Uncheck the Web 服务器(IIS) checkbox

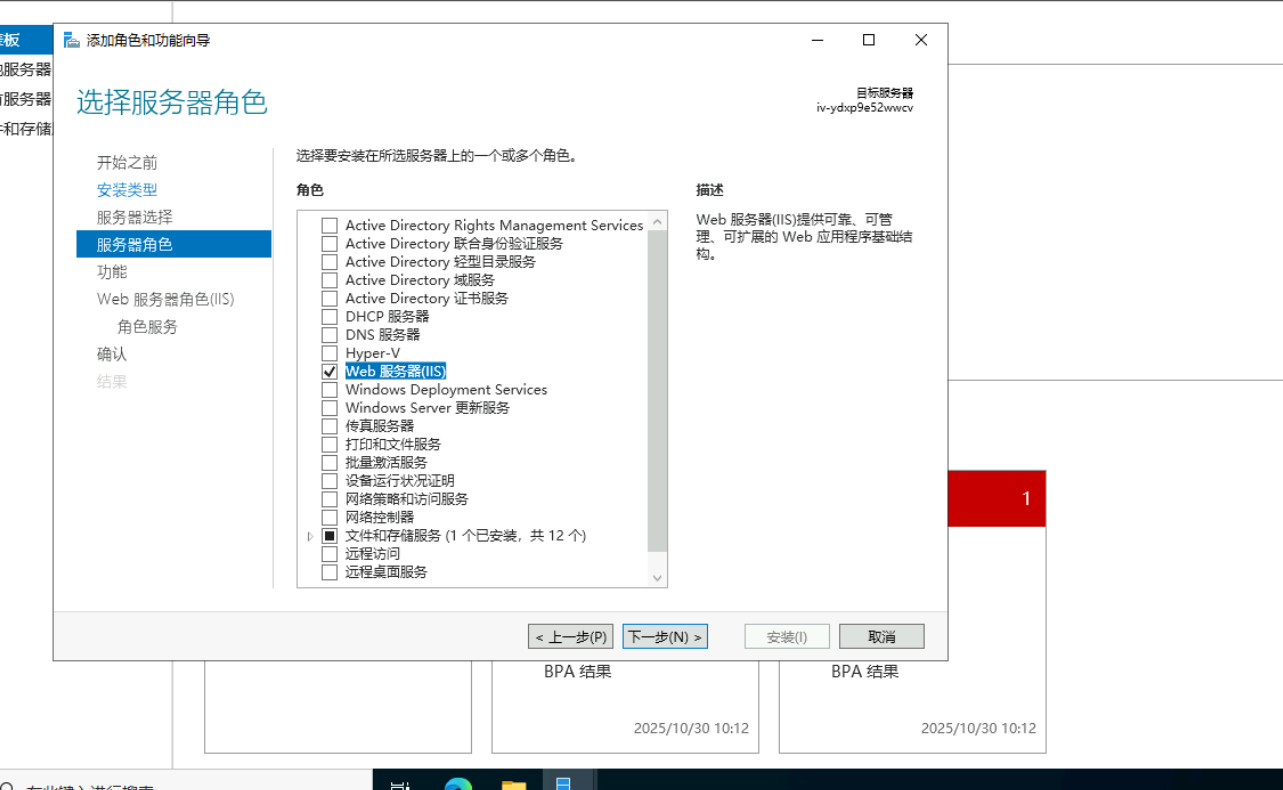(x=329, y=371)
